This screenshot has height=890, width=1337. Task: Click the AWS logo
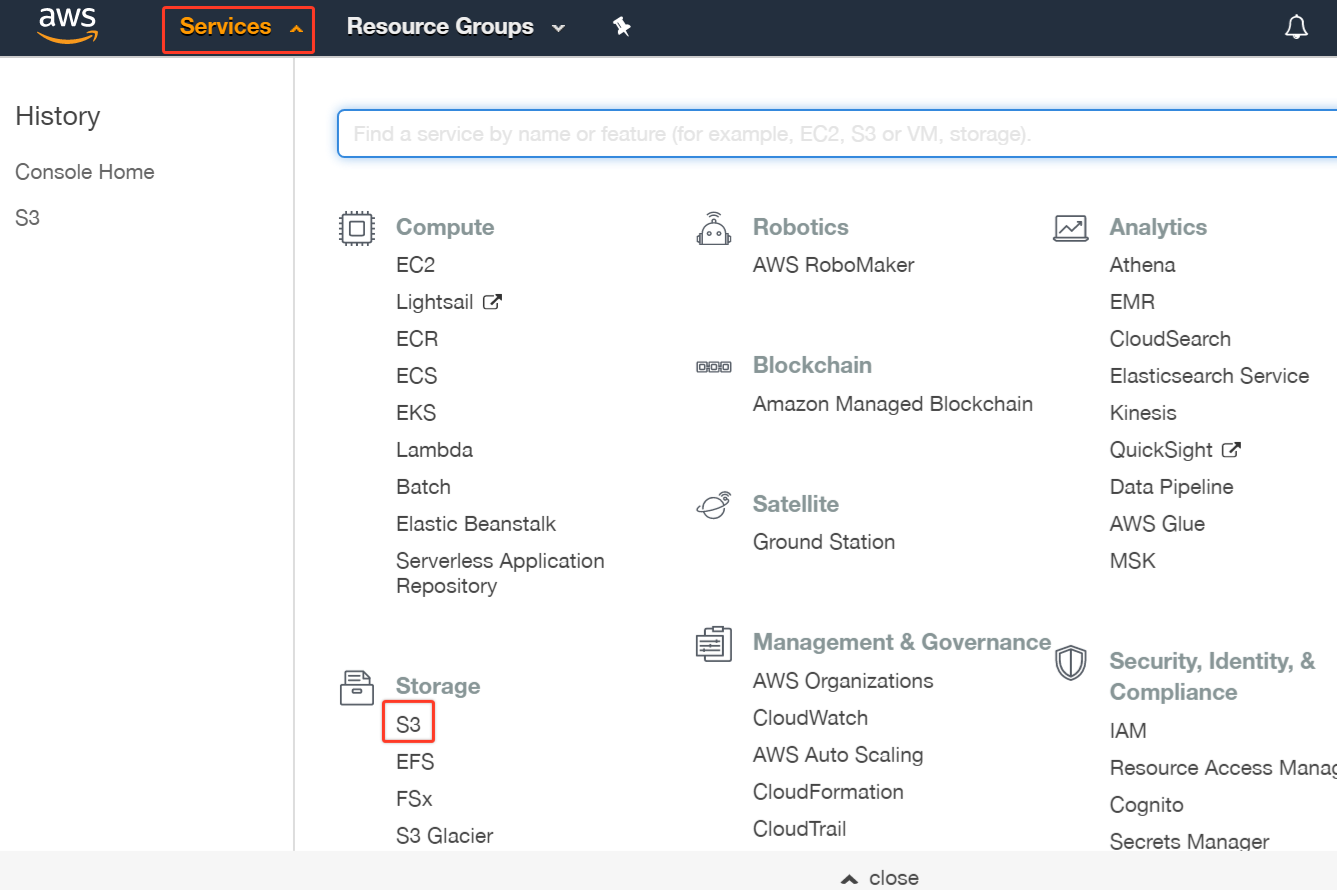[67, 26]
